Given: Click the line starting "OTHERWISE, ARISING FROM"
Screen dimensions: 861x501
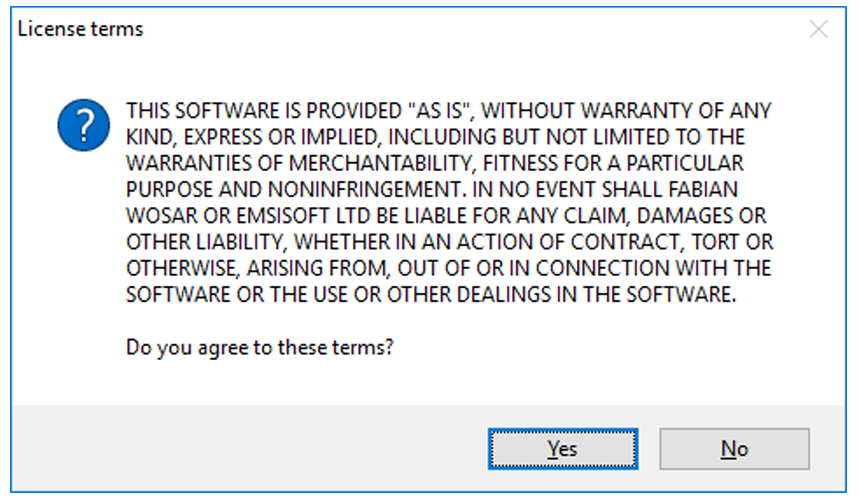Looking at the screenshot, I should (449, 268).
